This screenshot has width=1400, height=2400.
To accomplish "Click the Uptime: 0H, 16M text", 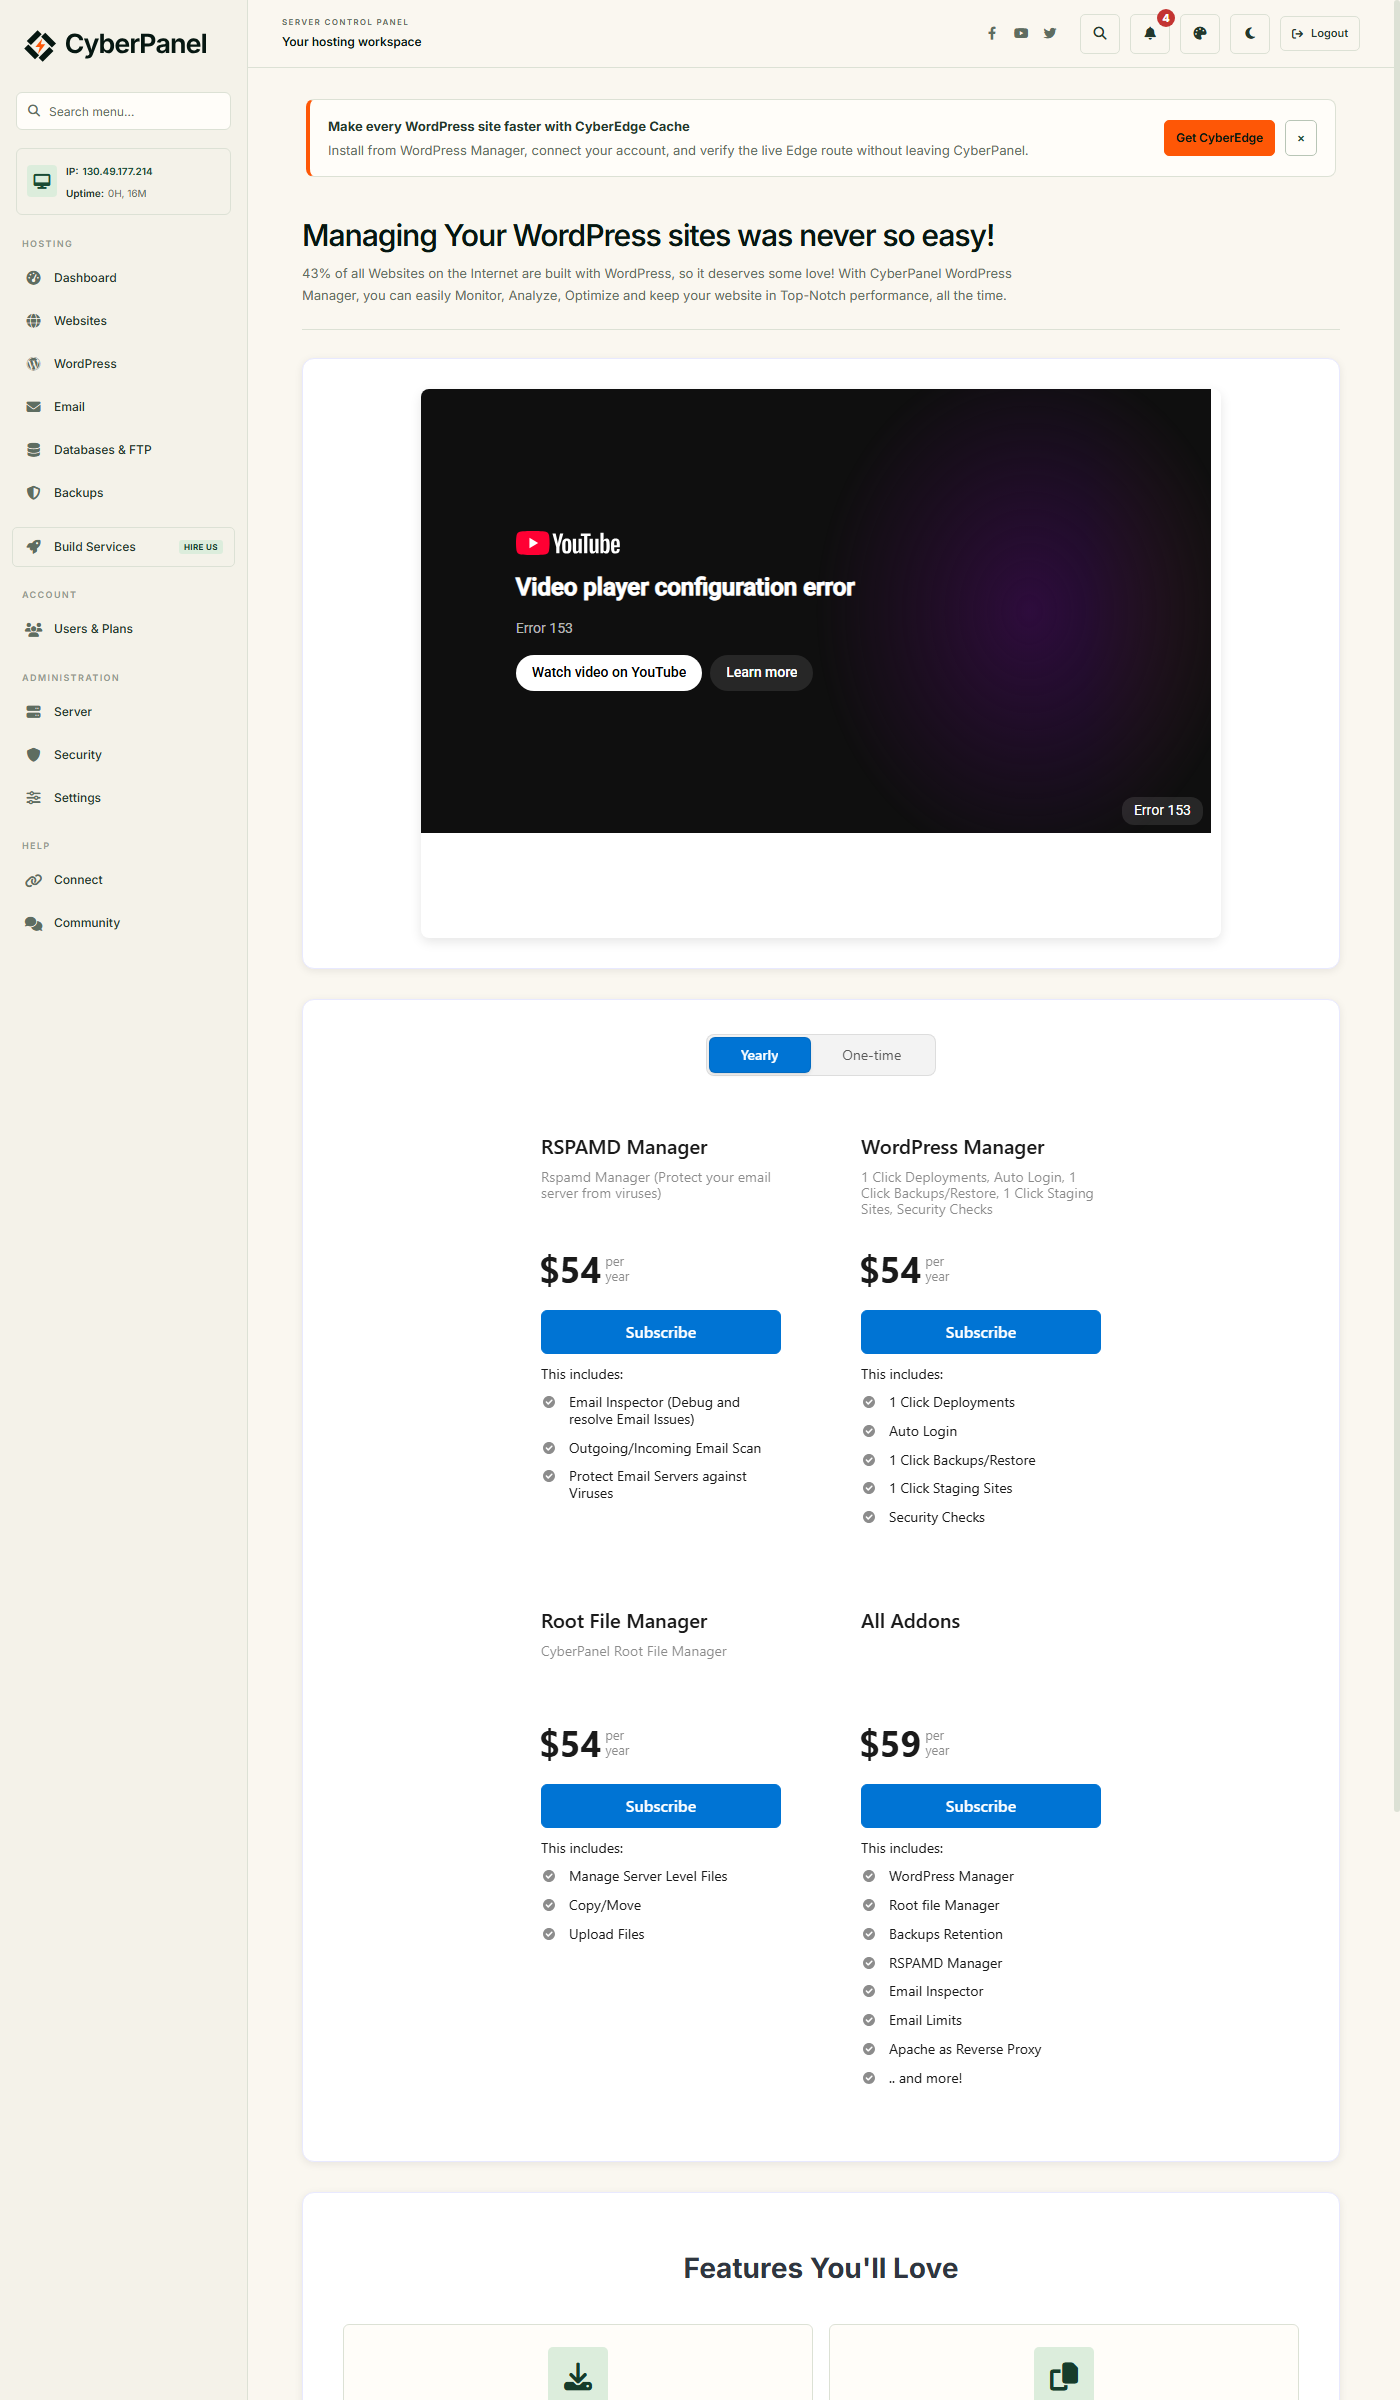I will point(106,194).
